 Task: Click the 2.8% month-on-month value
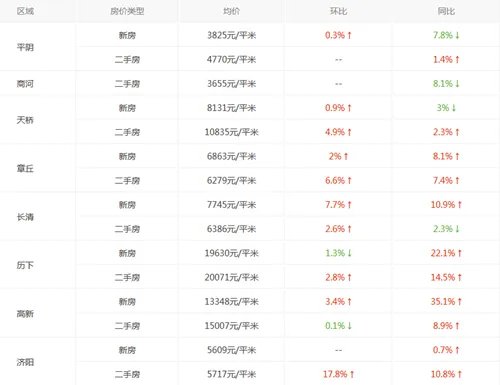338,277
